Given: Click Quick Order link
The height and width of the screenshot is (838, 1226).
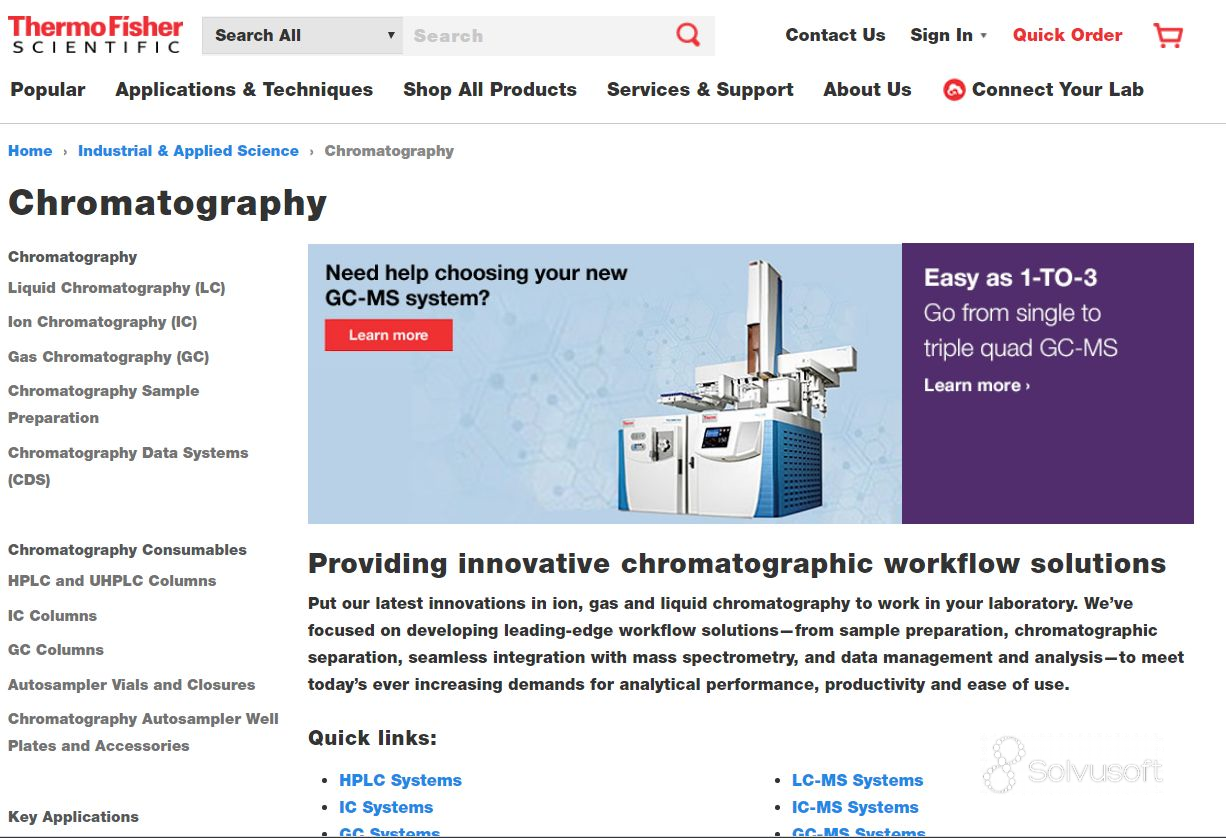Looking at the screenshot, I should click(1067, 35).
